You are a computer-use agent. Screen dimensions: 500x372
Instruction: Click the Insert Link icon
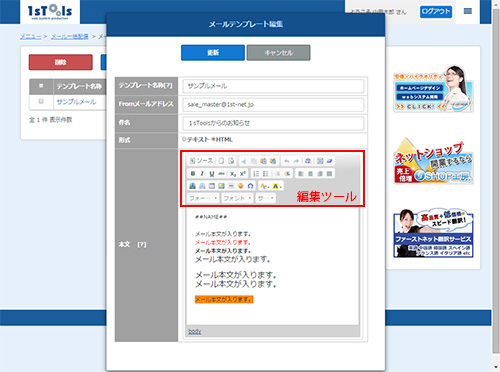click(193, 186)
